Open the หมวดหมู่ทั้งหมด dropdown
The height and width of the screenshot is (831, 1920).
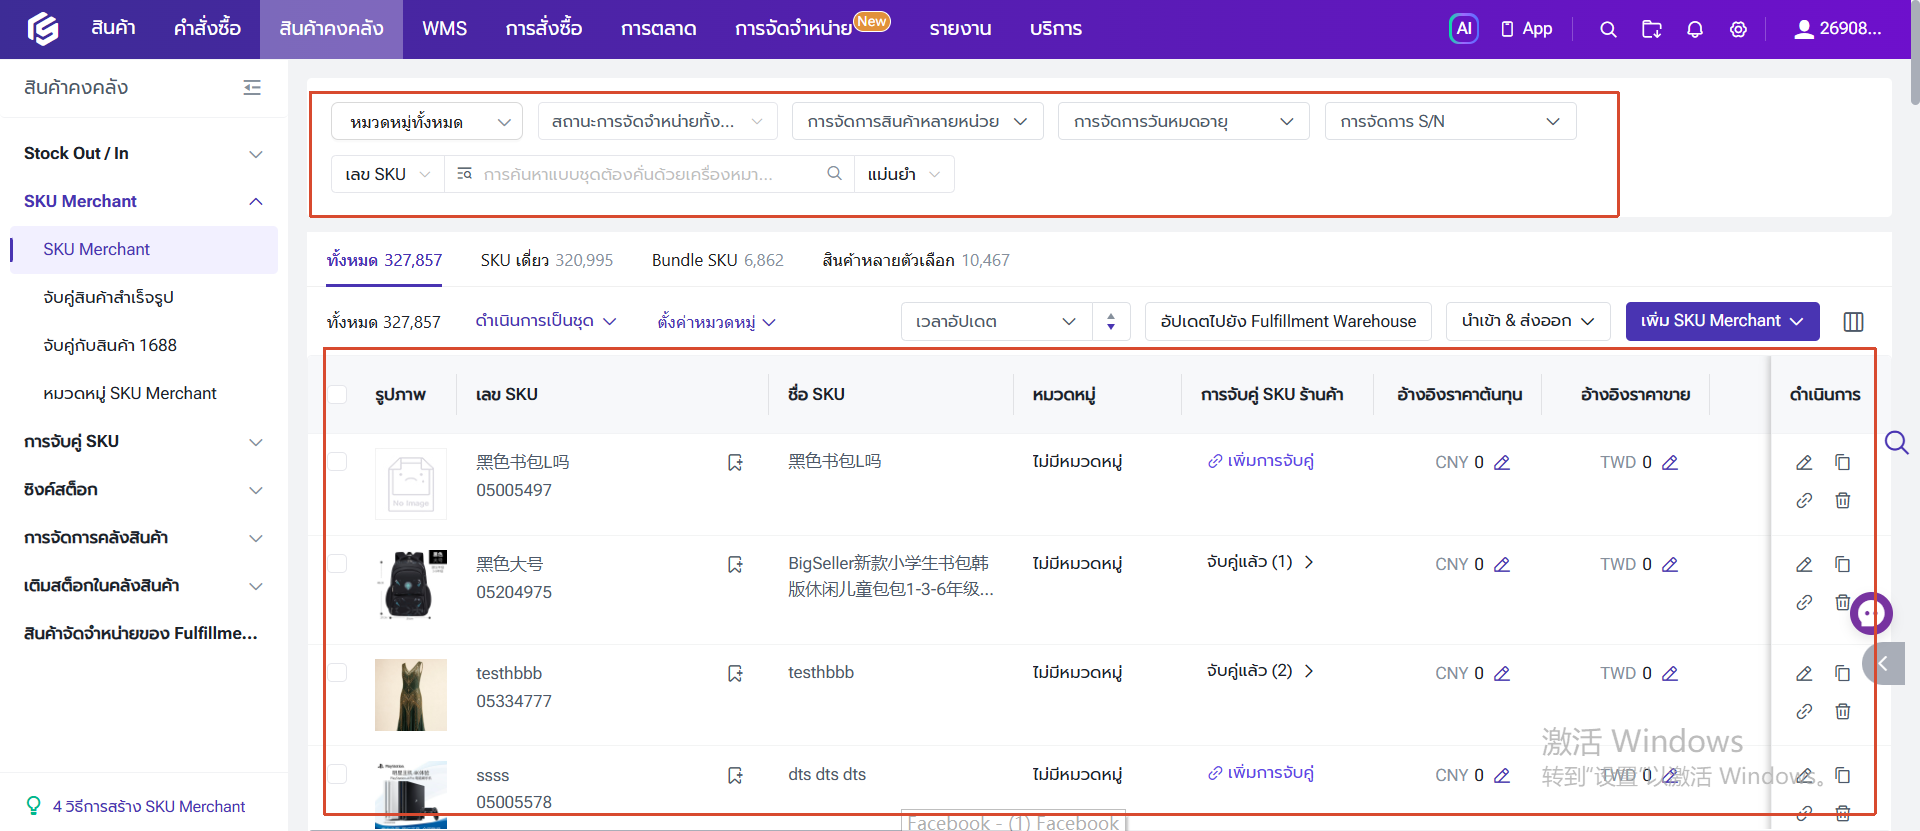tap(427, 122)
